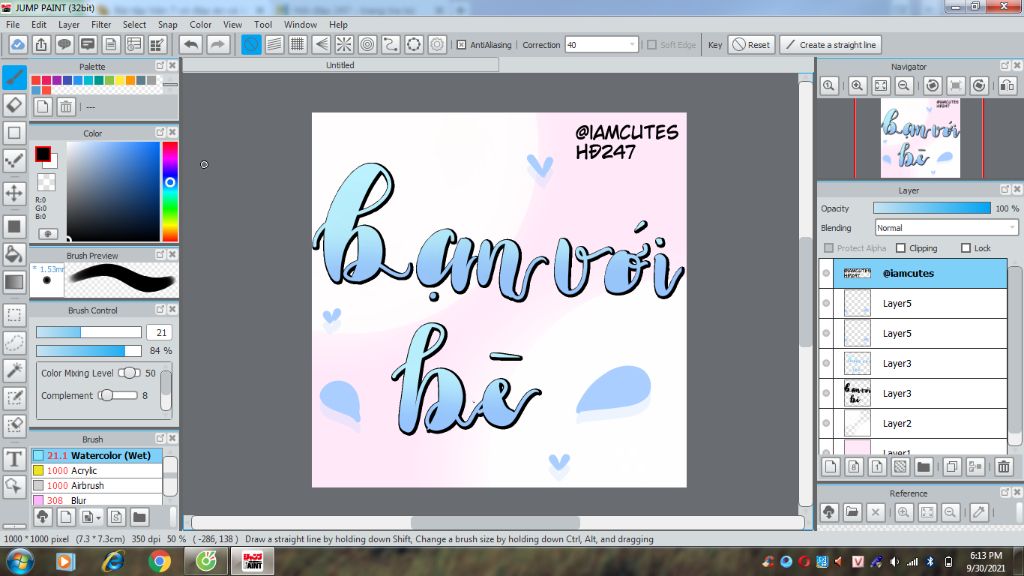1024x576 pixels.
Task: Open the File menu
Action: click(x=12, y=24)
